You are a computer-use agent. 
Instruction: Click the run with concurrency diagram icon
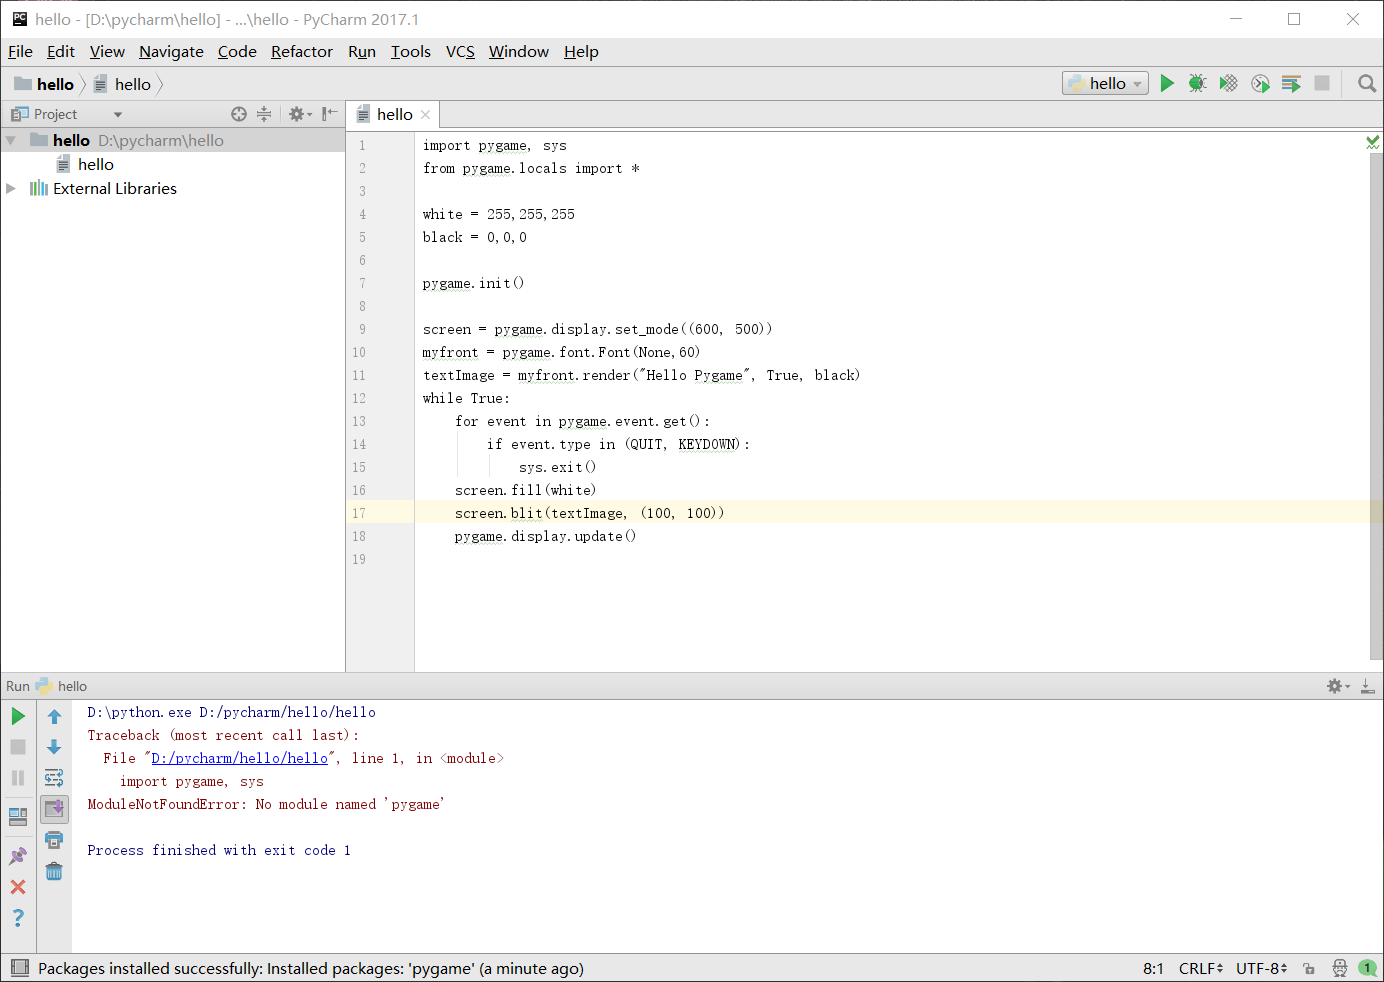(x=1291, y=84)
